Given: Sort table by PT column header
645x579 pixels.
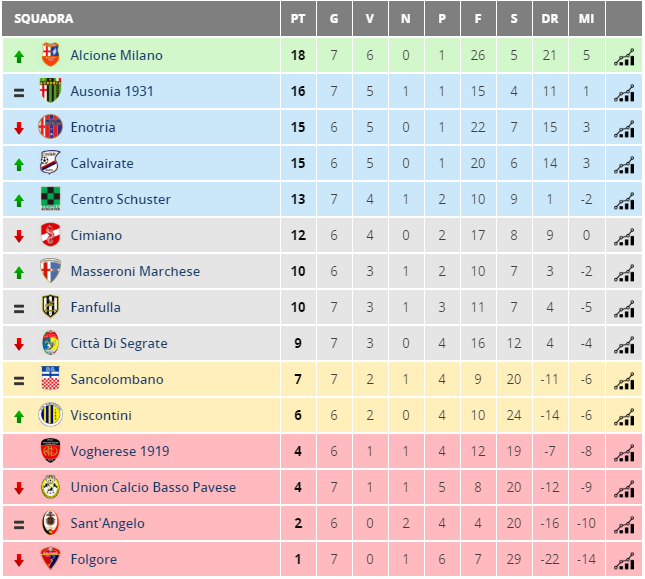Looking at the screenshot, I should point(298,19).
